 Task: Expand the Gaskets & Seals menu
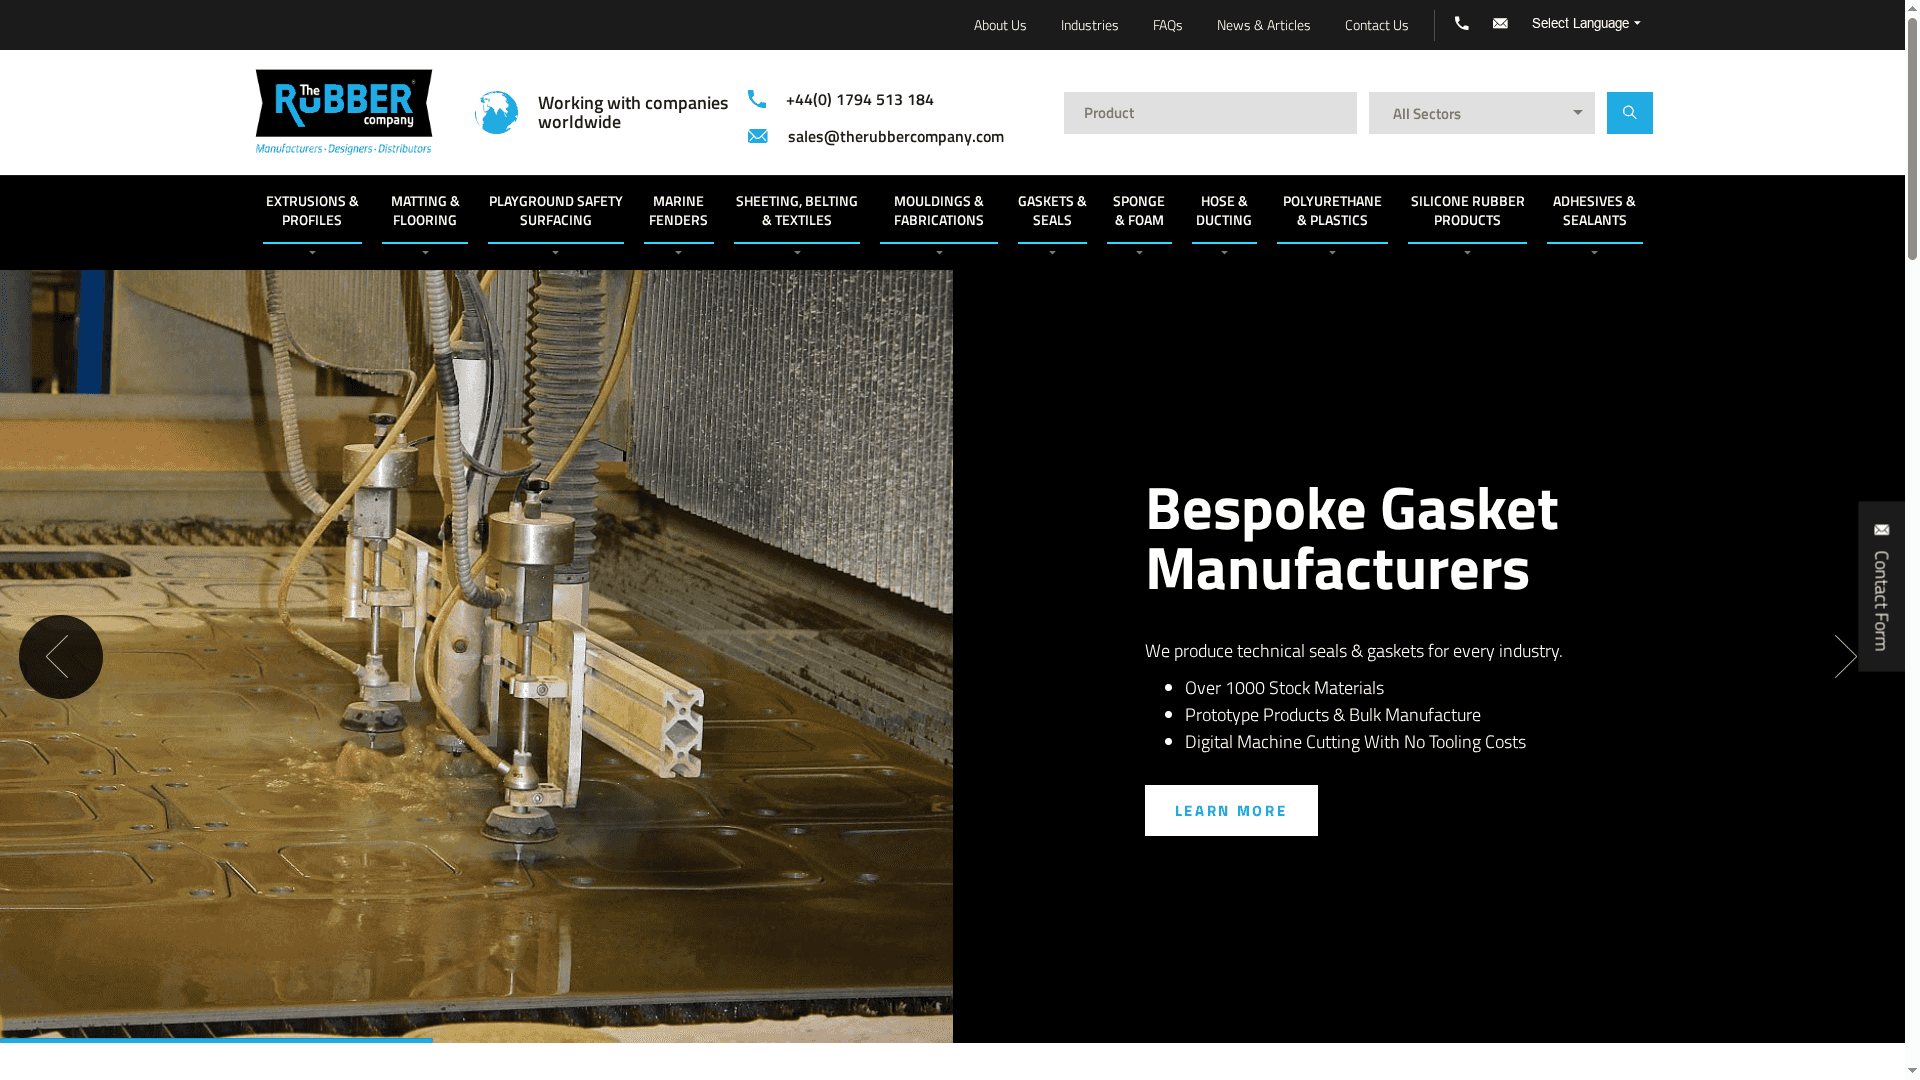[1051, 211]
